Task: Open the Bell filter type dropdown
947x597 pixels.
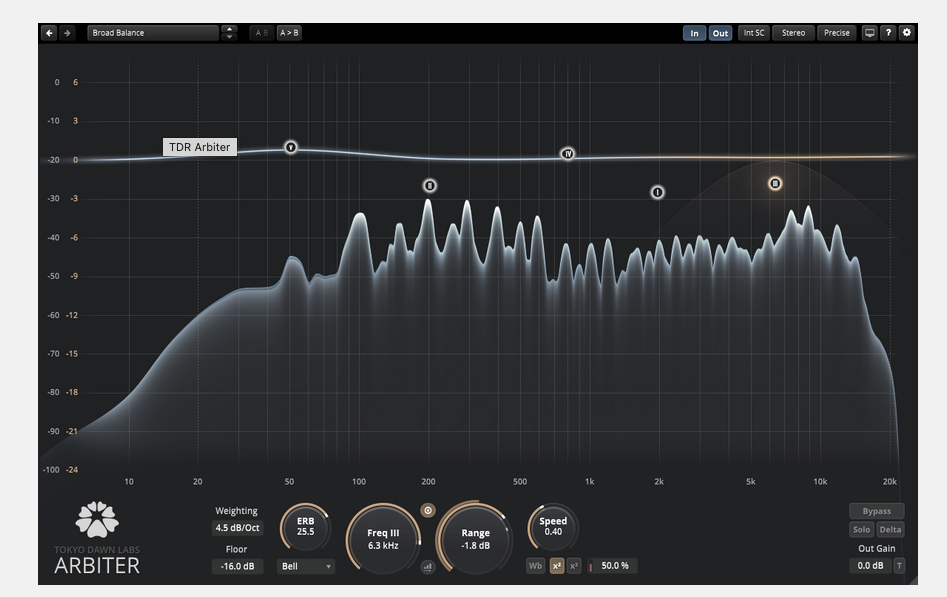Action: [x=305, y=566]
